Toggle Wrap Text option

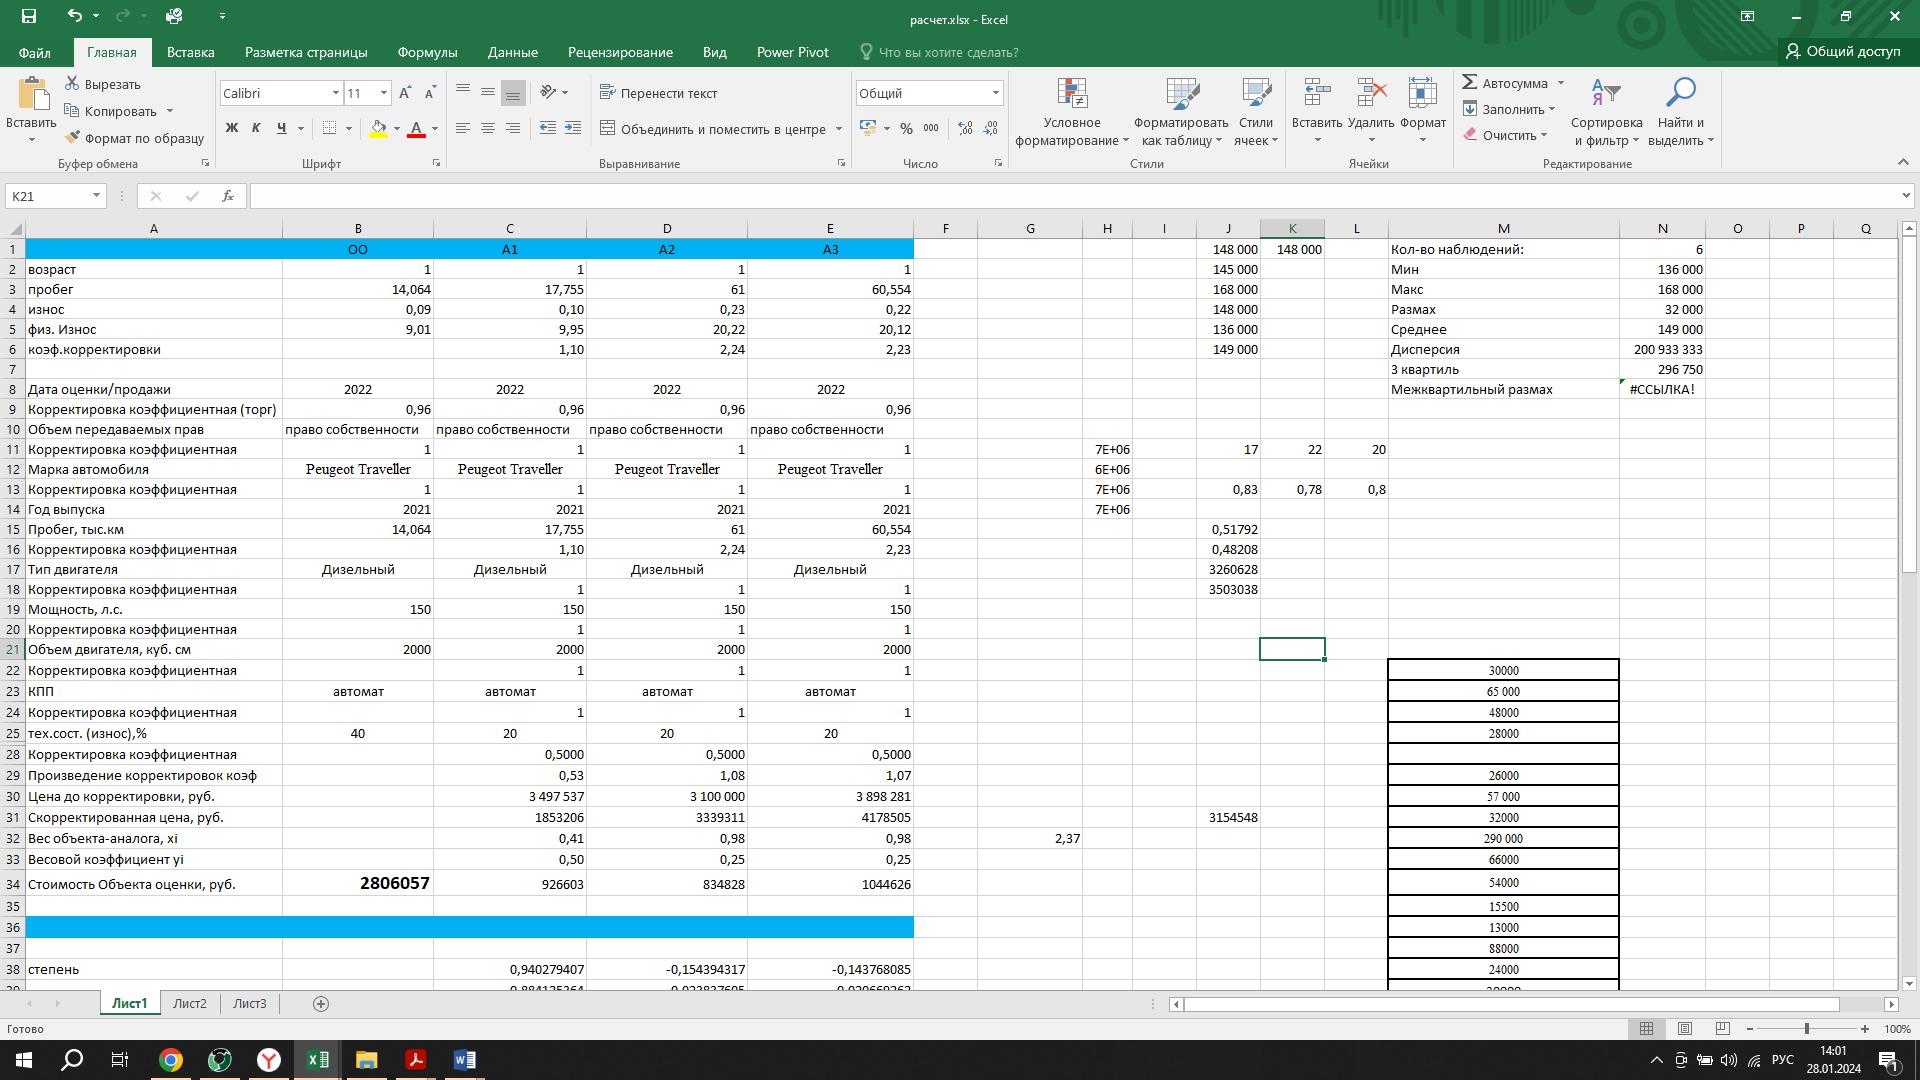[x=659, y=93]
